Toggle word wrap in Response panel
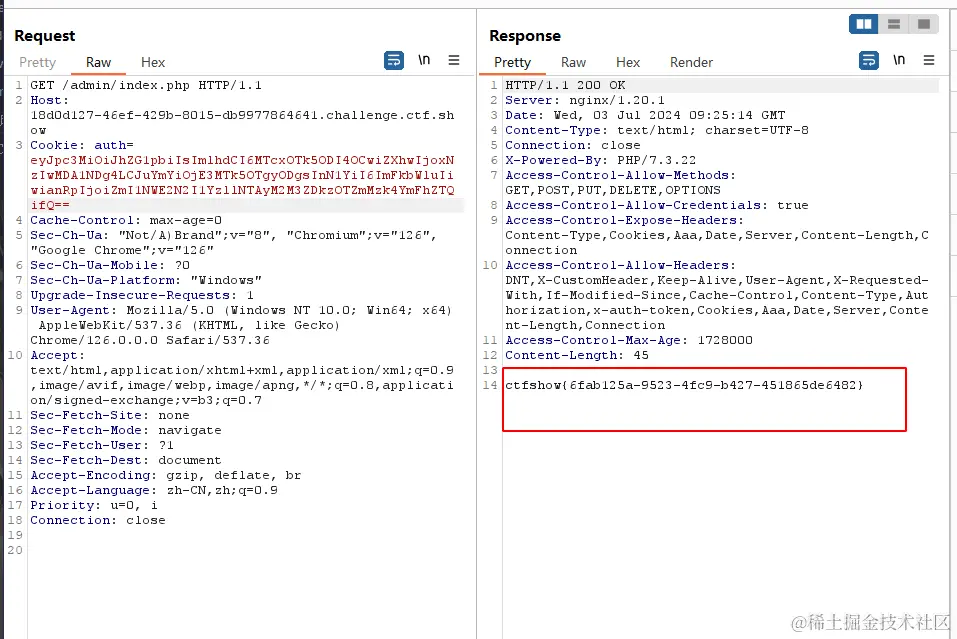The height and width of the screenshot is (639, 957). point(869,60)
